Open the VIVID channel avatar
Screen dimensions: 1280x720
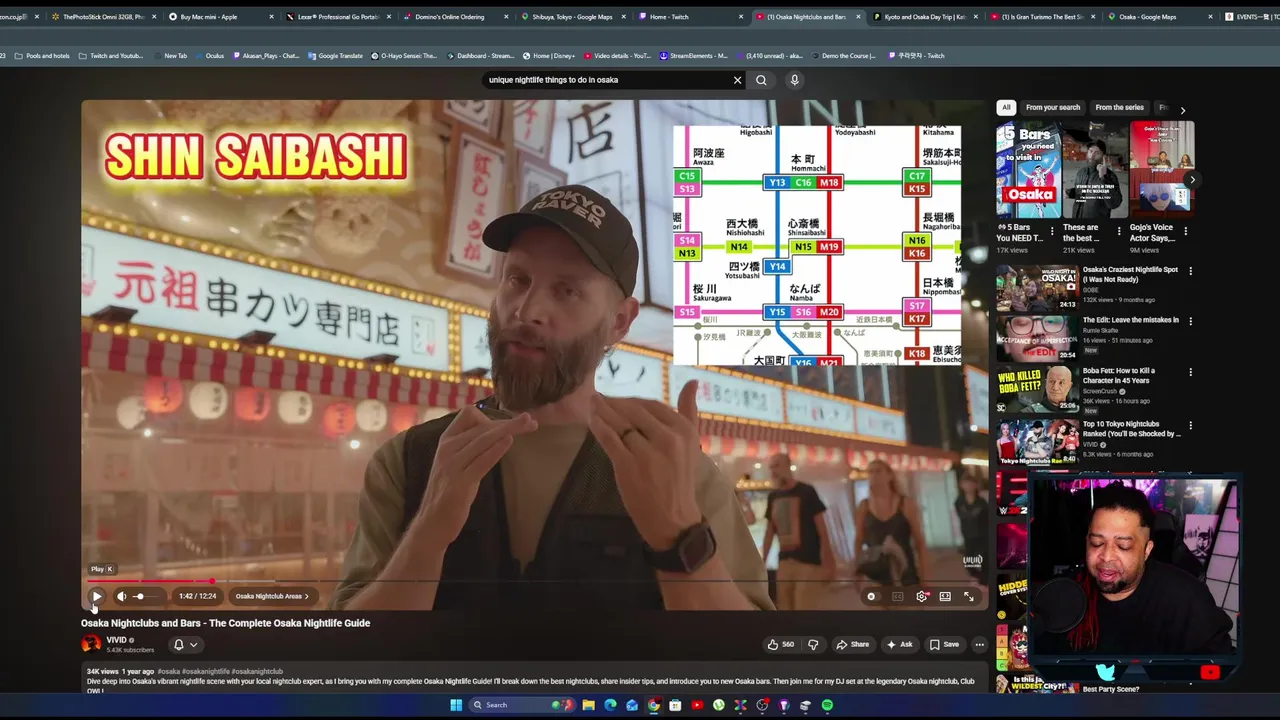click(91, 644)
